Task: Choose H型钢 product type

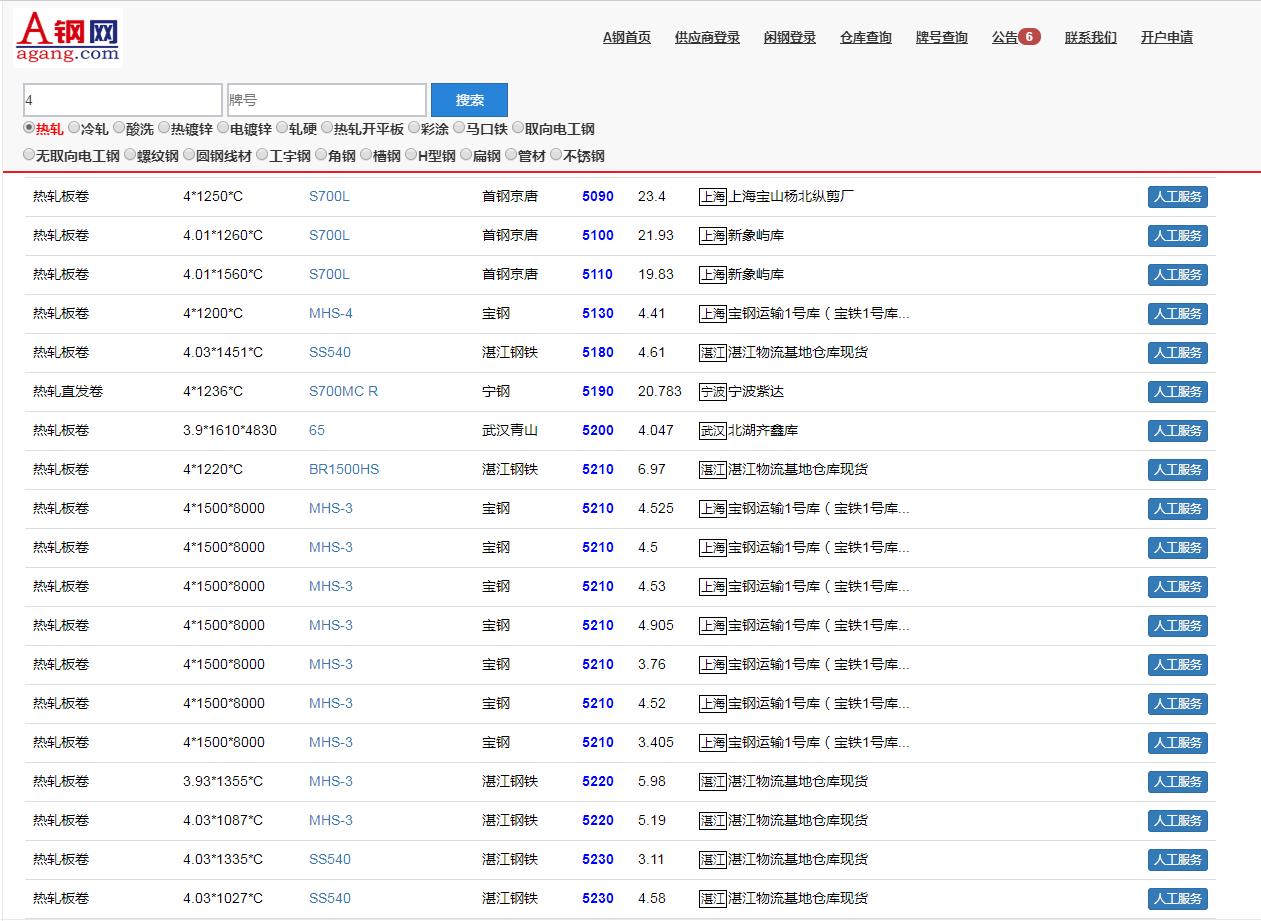Action: [411, 155]
